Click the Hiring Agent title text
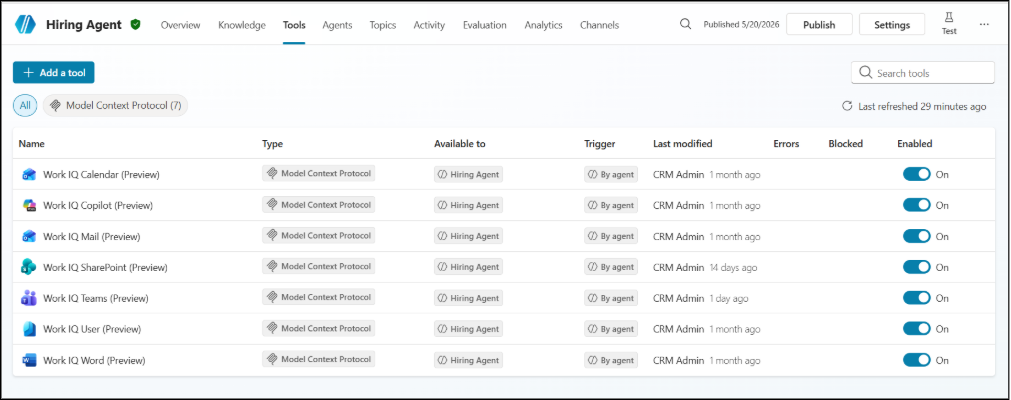The image size is (1011, 400). (x=84, y=25)
